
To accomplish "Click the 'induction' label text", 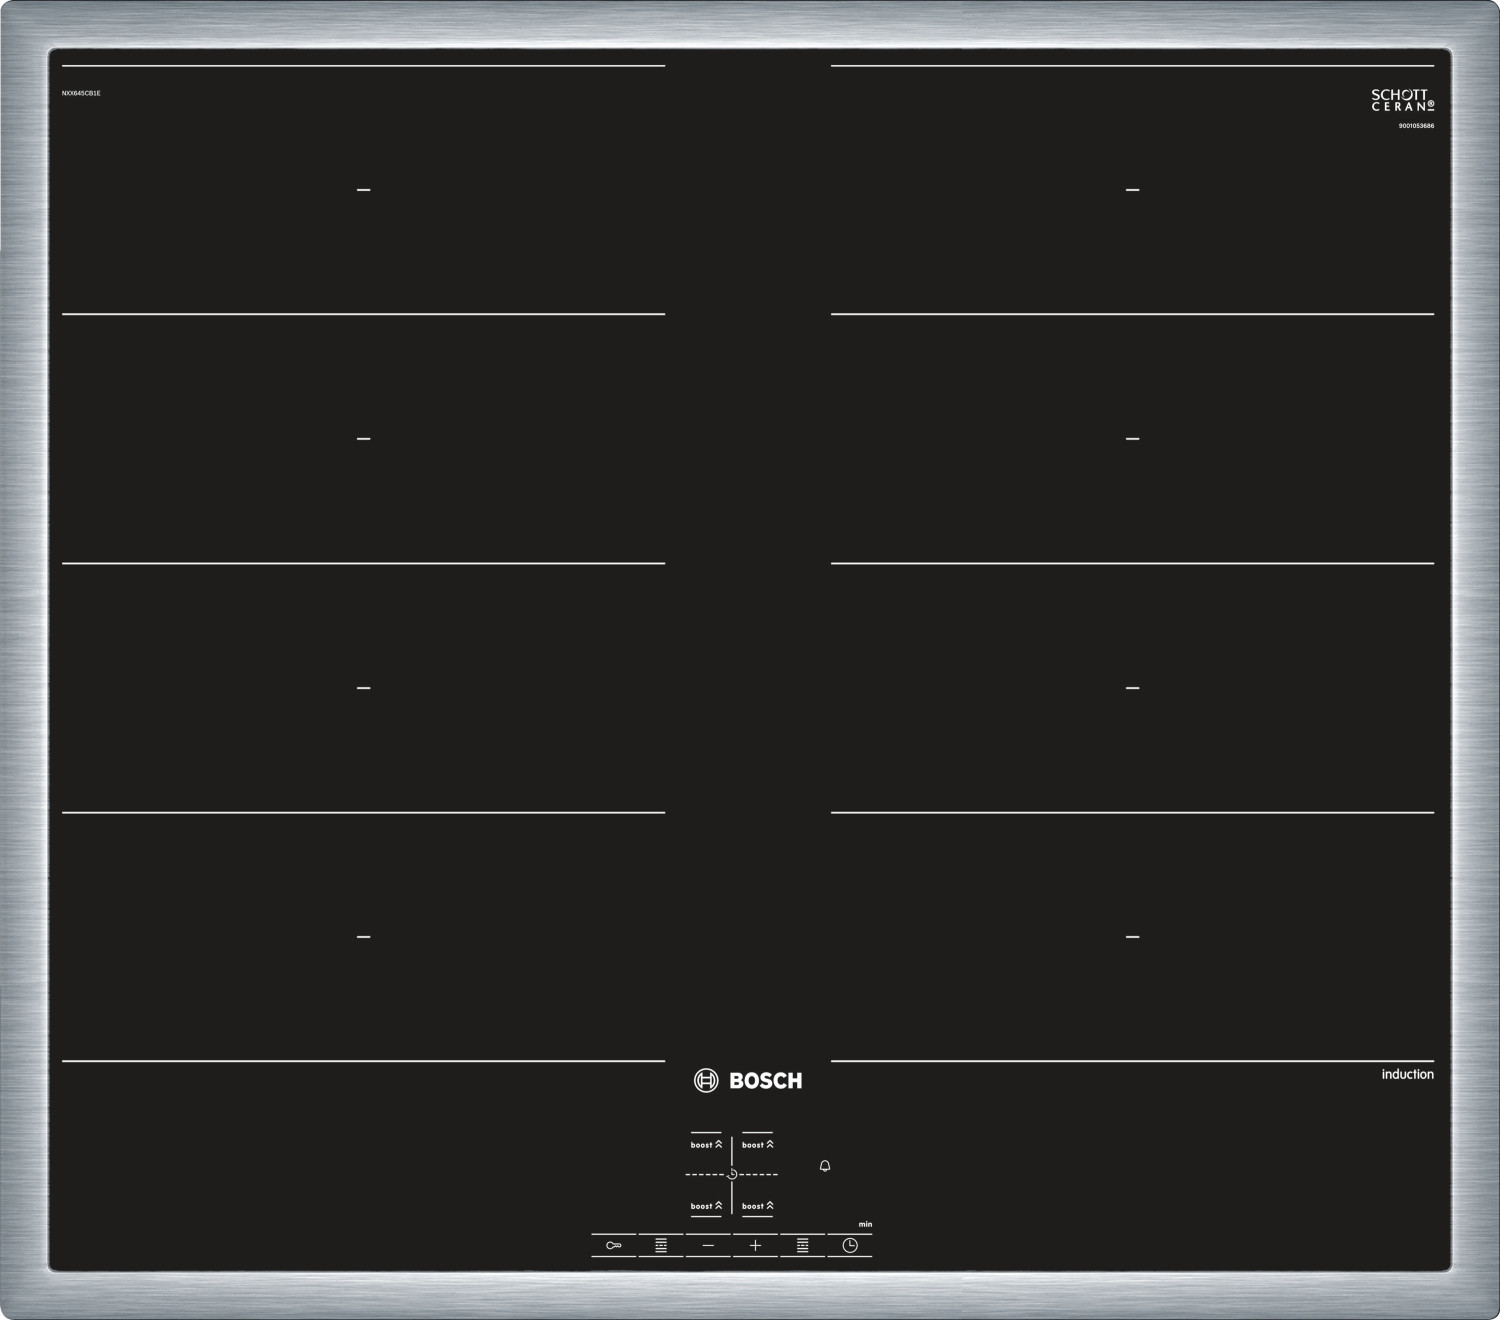I will point(1408,1074).
